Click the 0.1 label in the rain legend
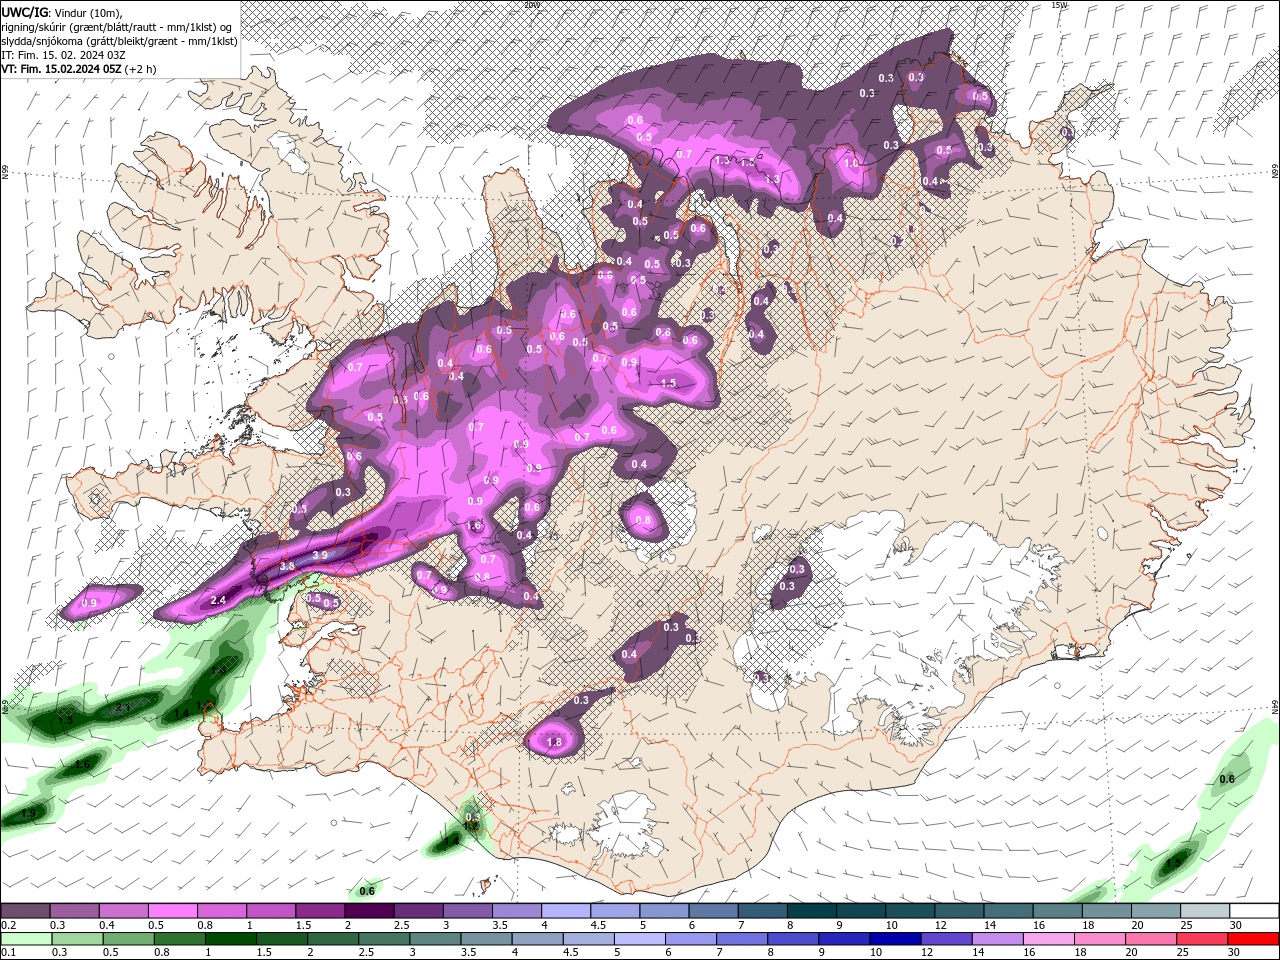The width and height of the screenshot is (1280, 960). point(9,953)
